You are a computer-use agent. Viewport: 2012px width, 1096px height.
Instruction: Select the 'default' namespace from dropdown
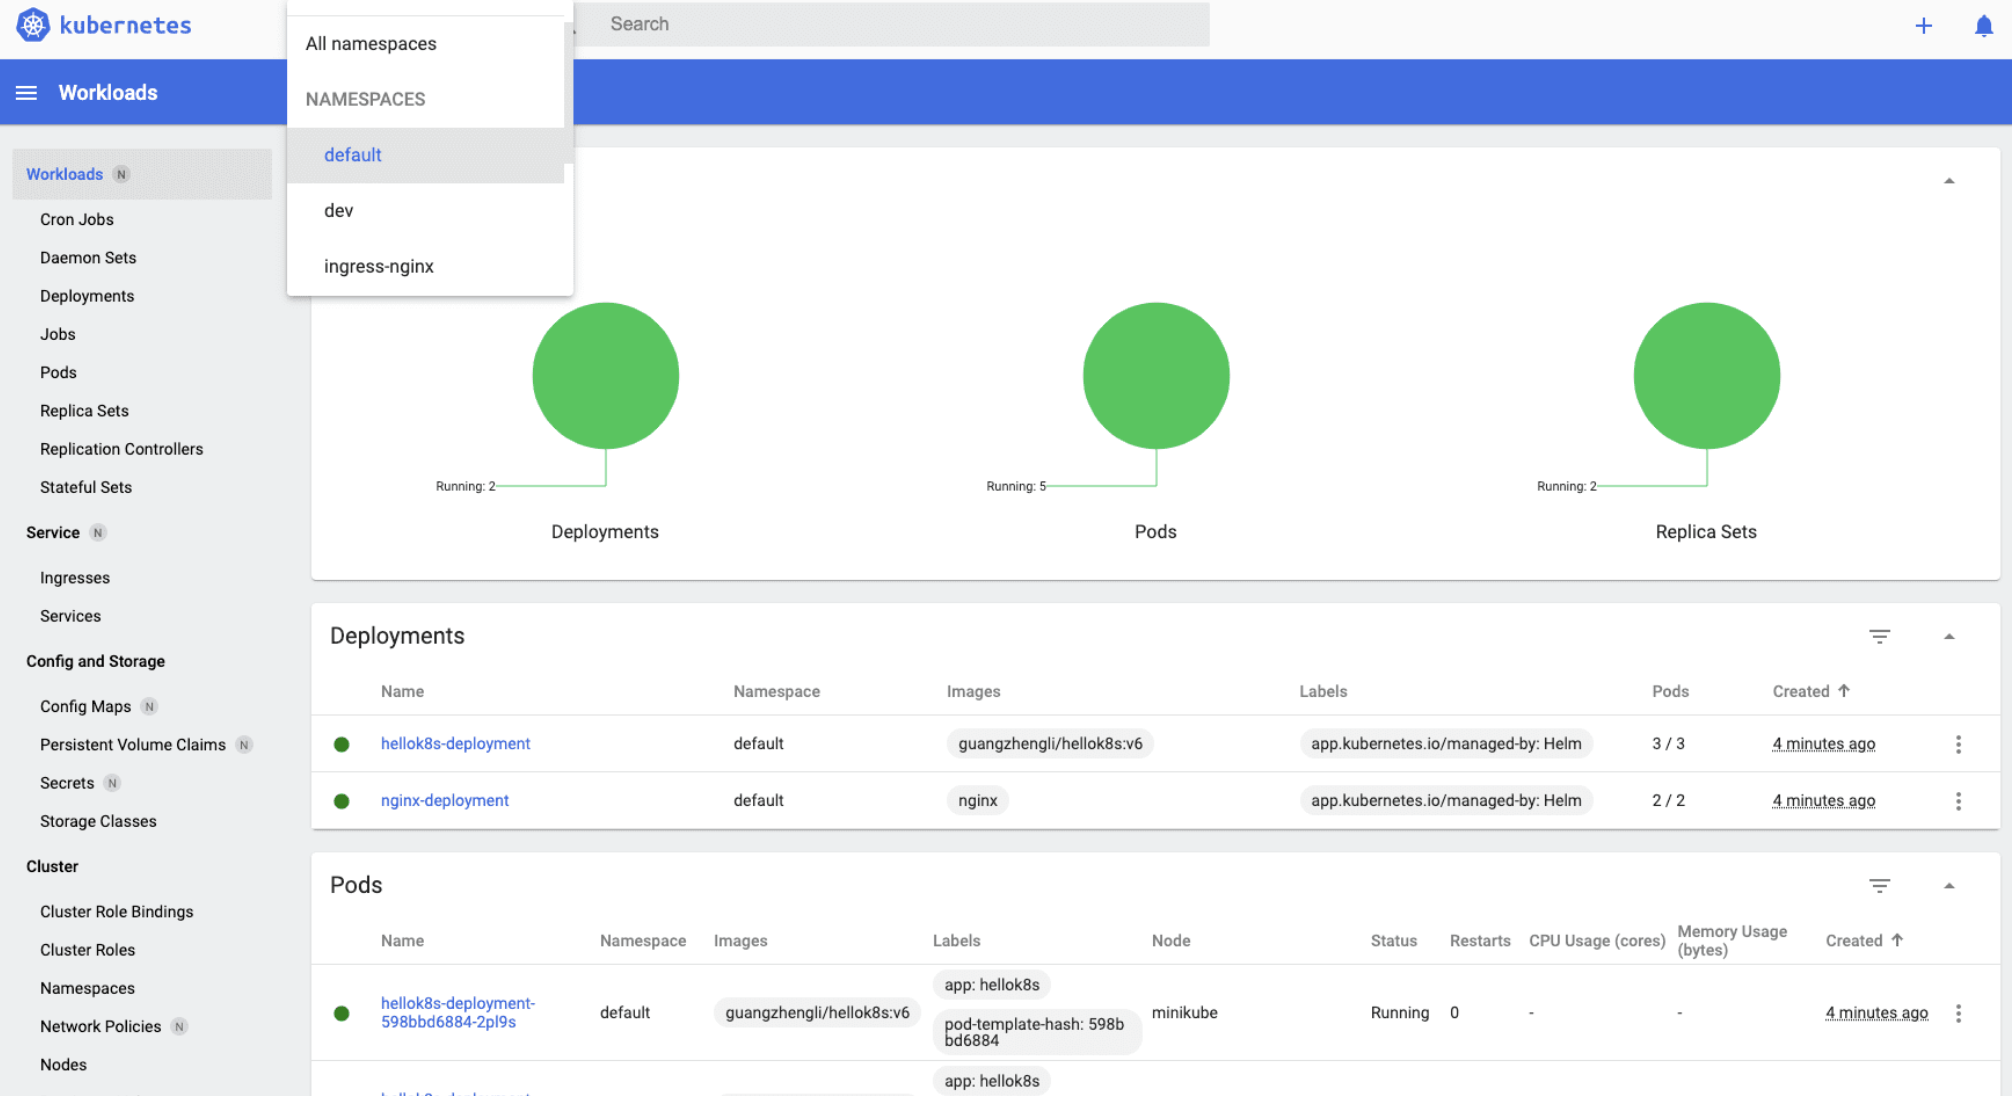pos(352,154)
